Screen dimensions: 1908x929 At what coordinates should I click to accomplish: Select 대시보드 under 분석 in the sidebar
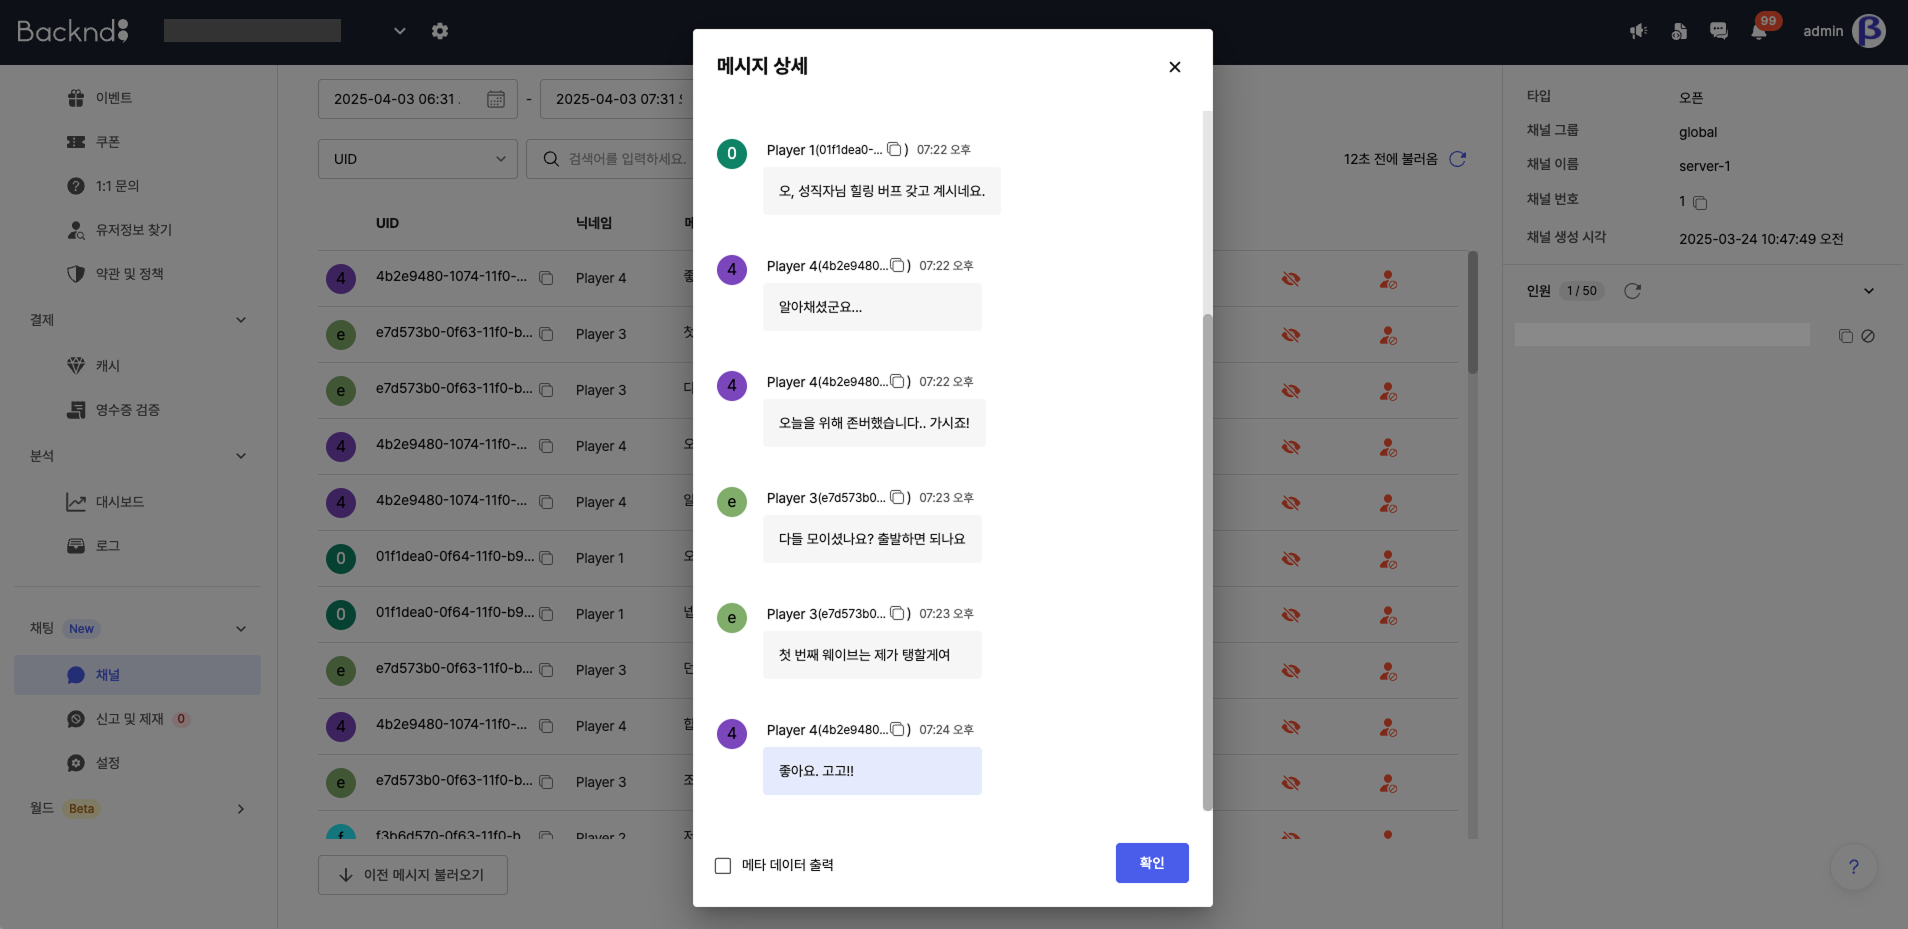(120, 501)
